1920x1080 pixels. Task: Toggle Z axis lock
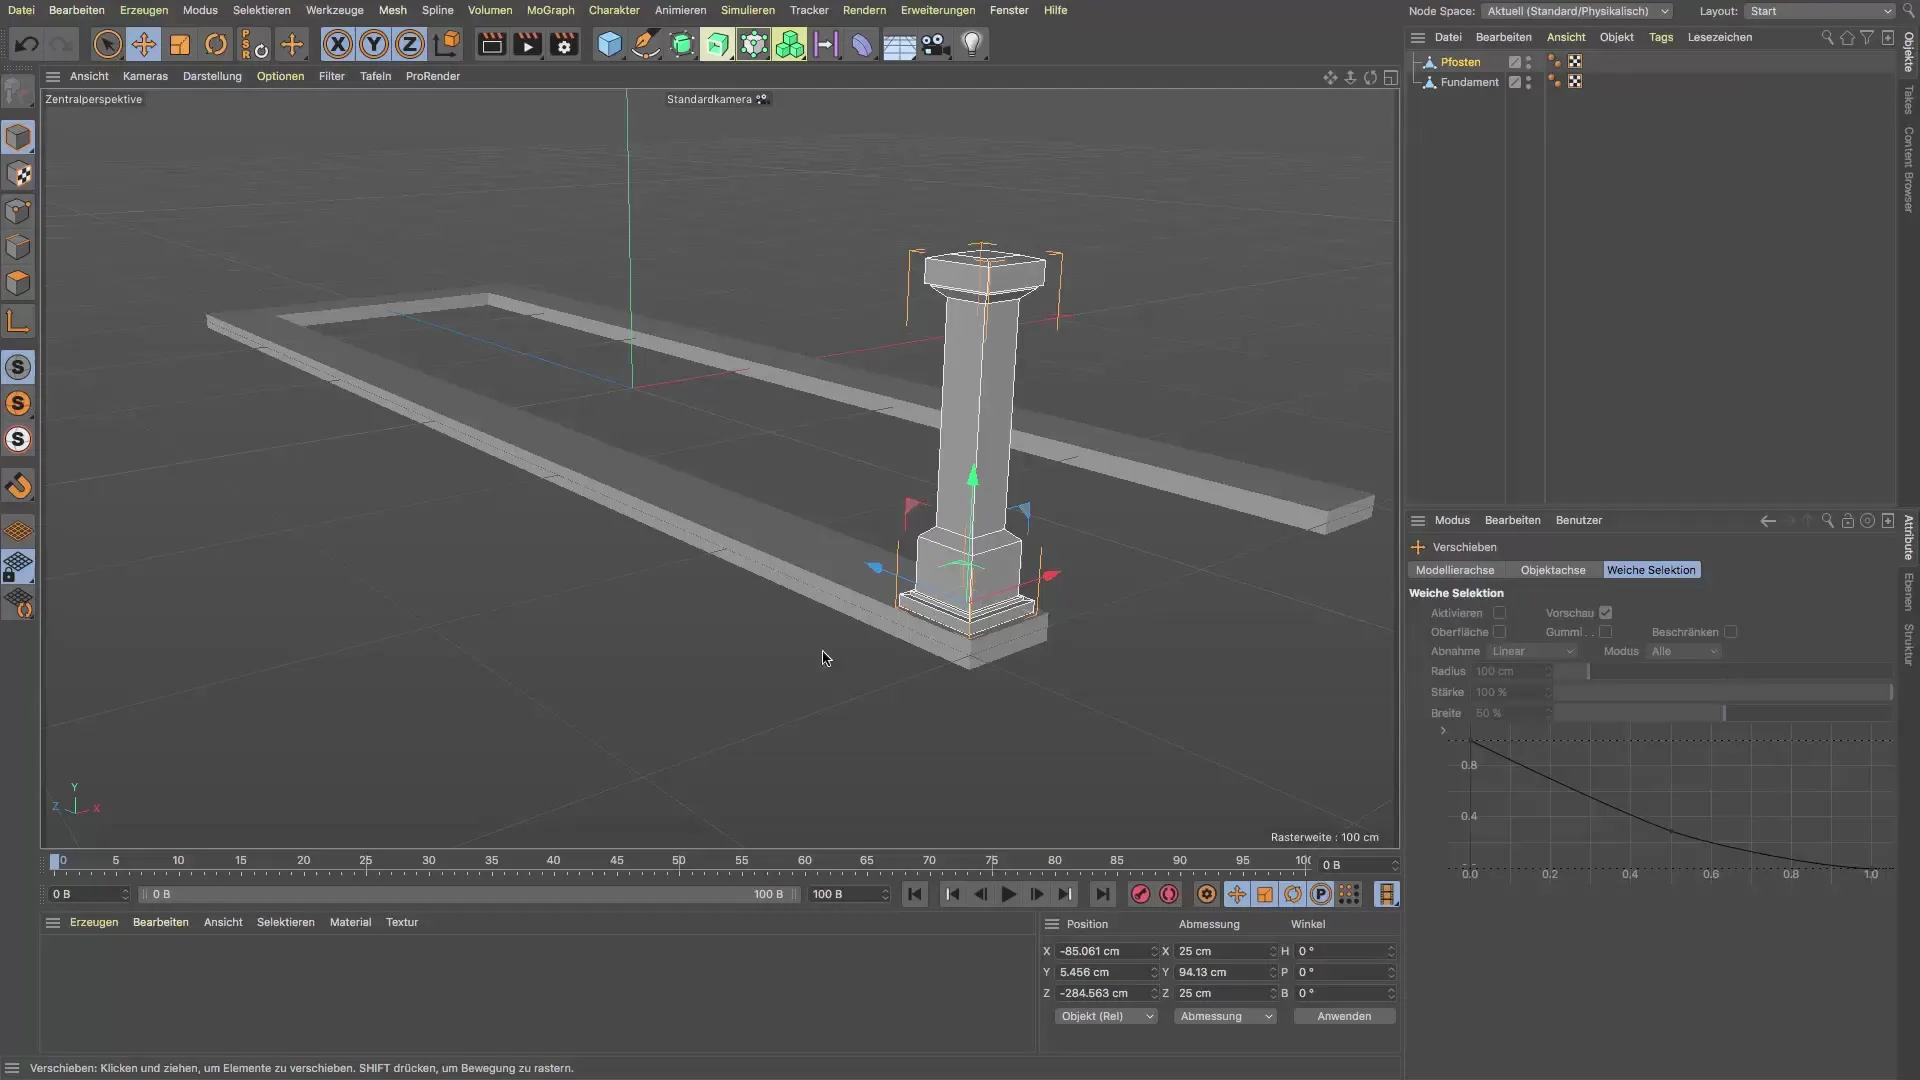tap(410, 44)
